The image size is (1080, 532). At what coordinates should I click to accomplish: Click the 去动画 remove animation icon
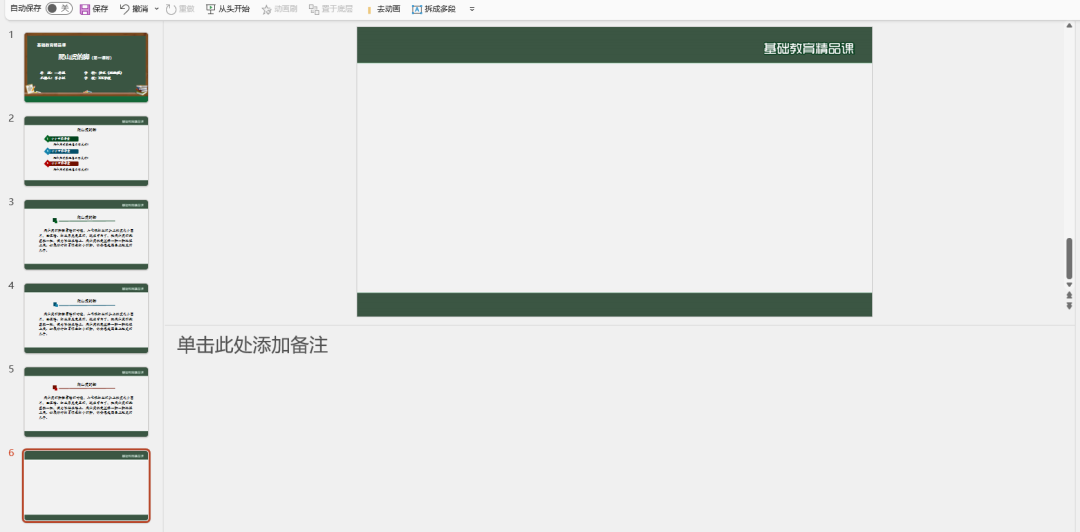(x=369, y=10)
